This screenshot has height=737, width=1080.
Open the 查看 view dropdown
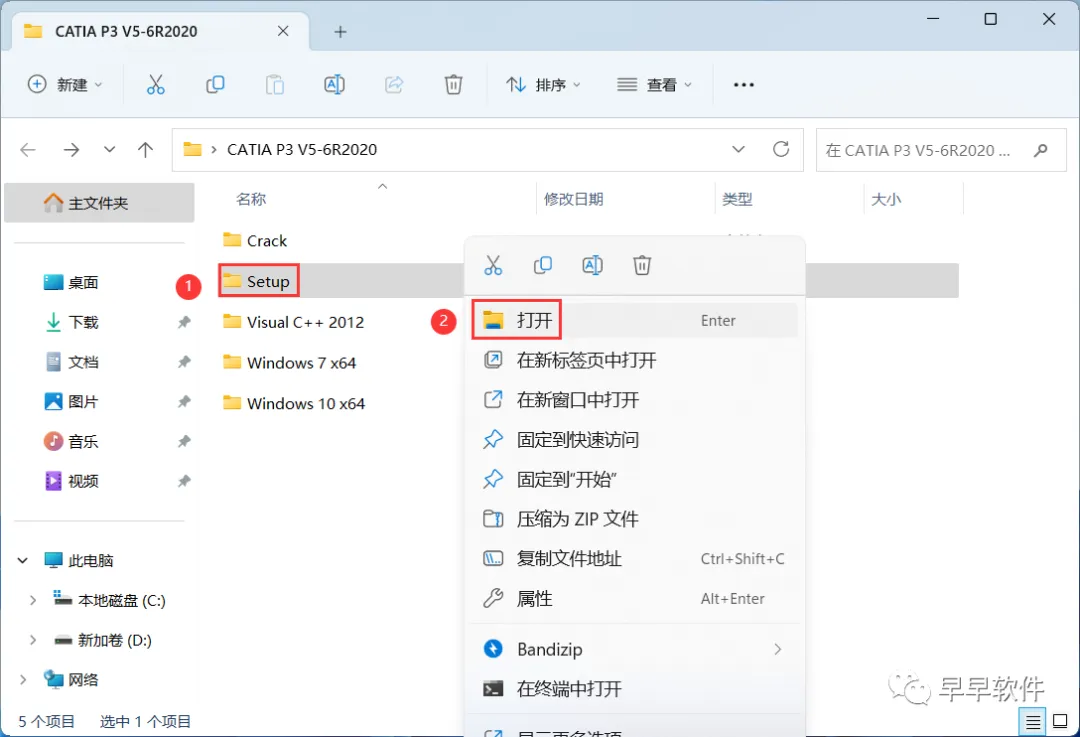point(654,85)
